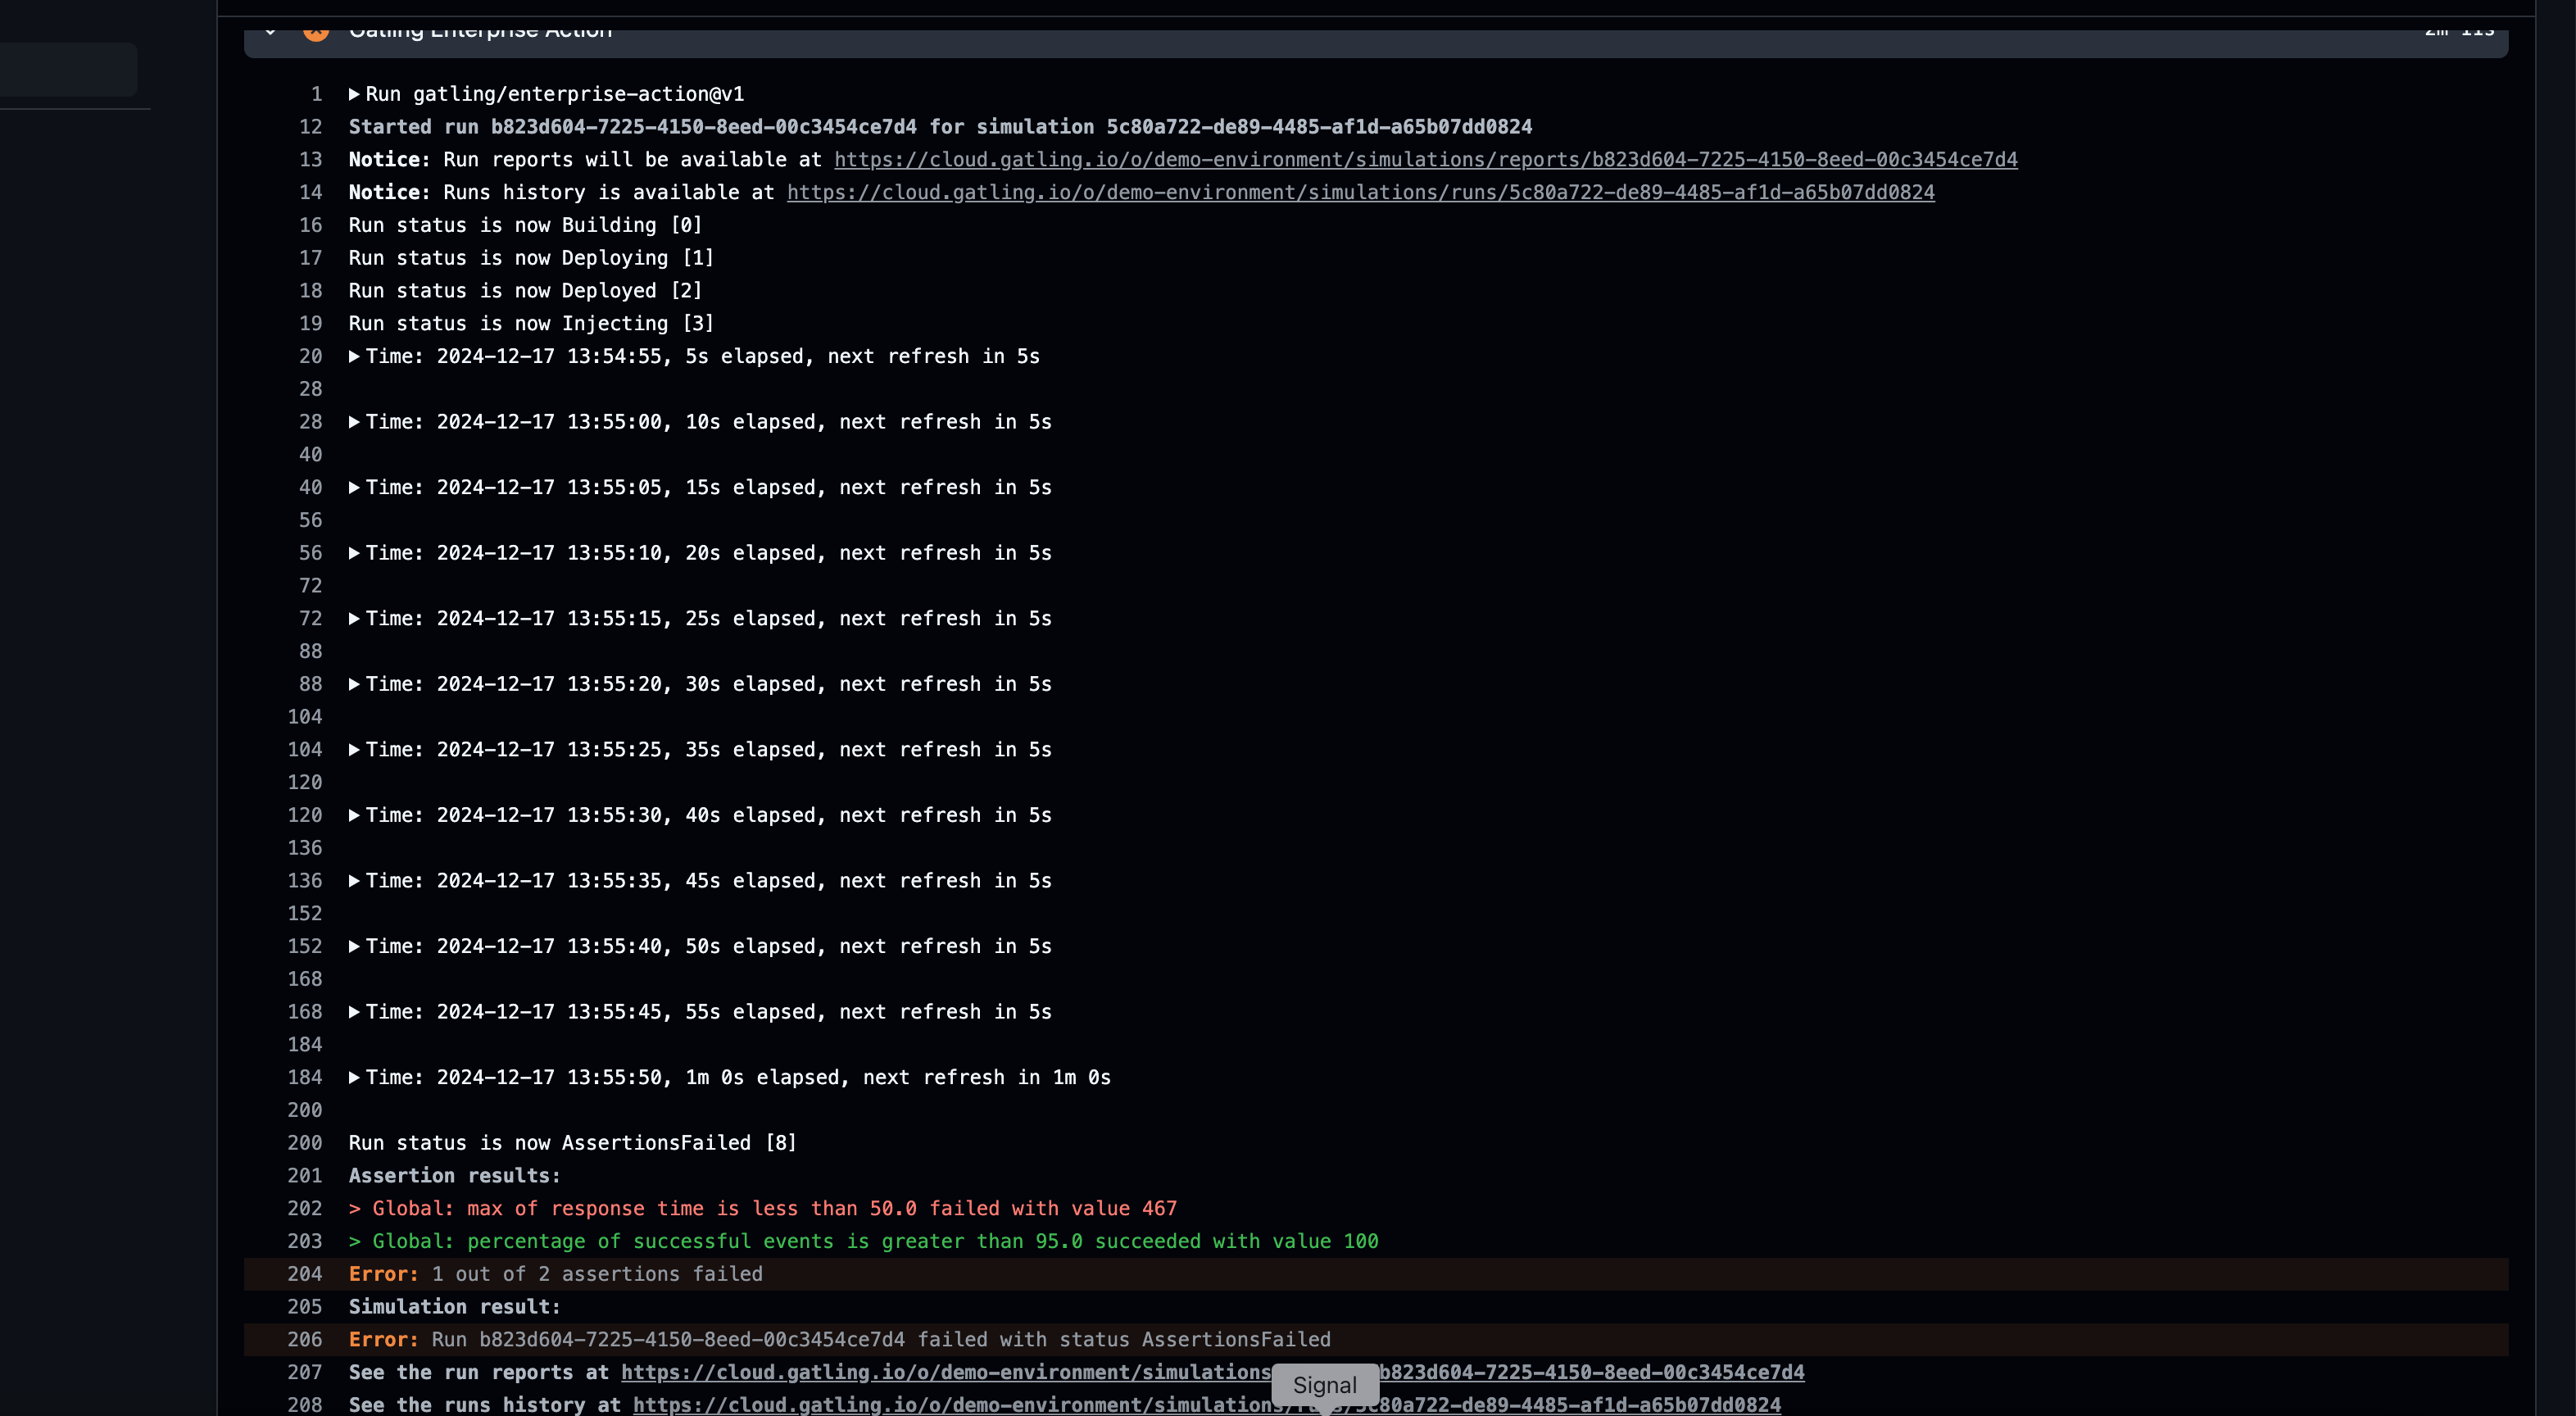
Task: Click line number 18
Action: (310, 291)
